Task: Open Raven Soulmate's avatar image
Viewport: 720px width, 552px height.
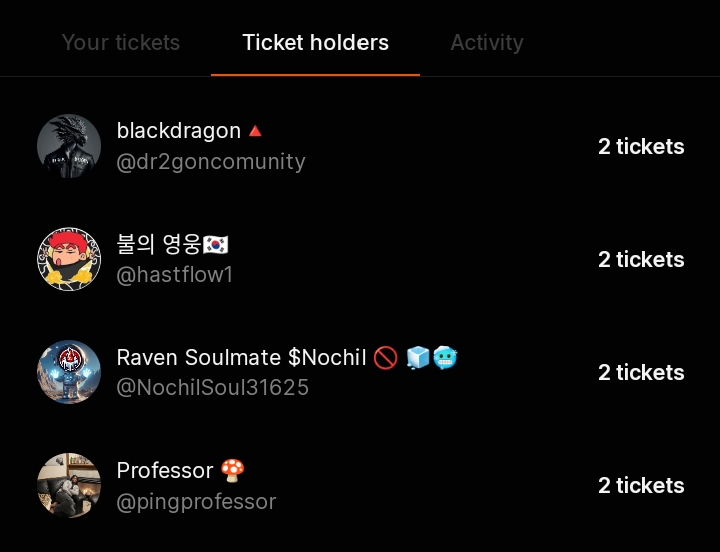Action: click(69, 372)
